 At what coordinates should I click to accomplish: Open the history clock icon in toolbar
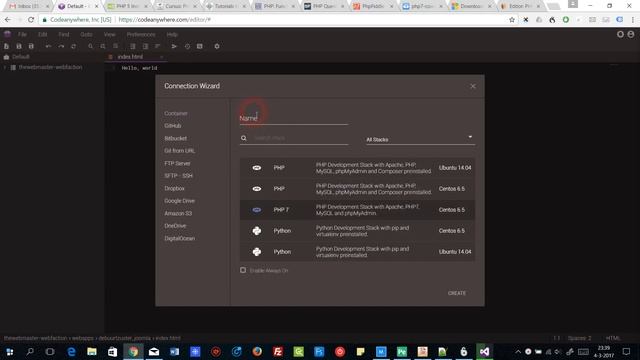point(187,47)
